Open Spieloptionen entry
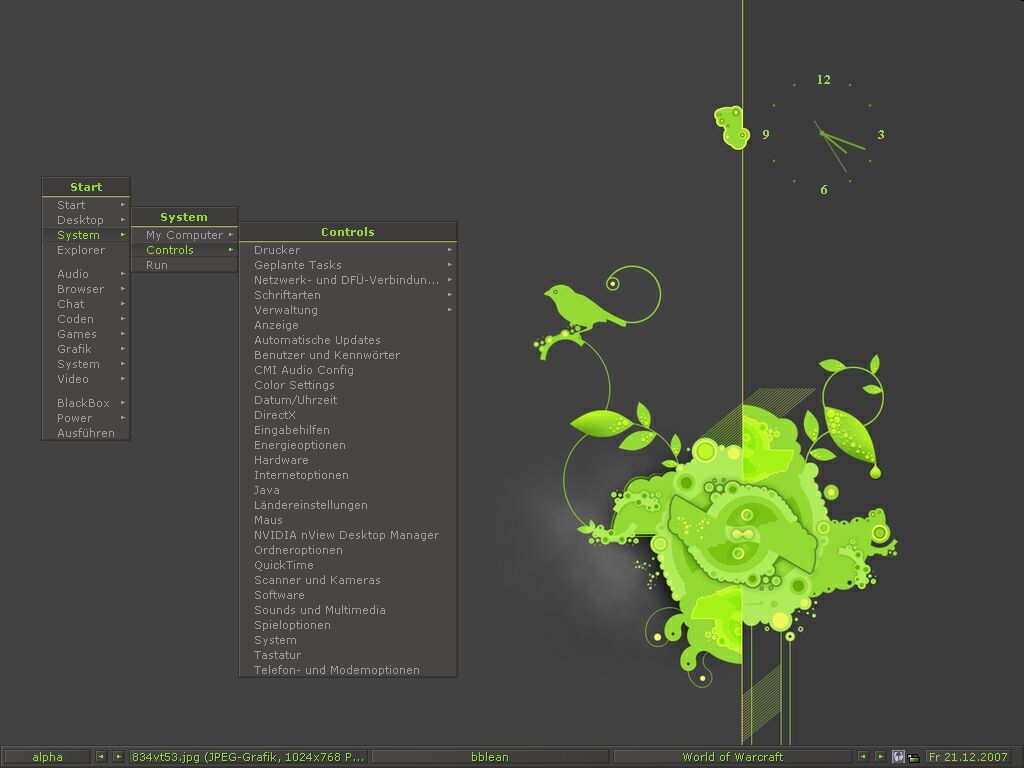Viewport: 1024px width, 768px height. click(347, 625)
